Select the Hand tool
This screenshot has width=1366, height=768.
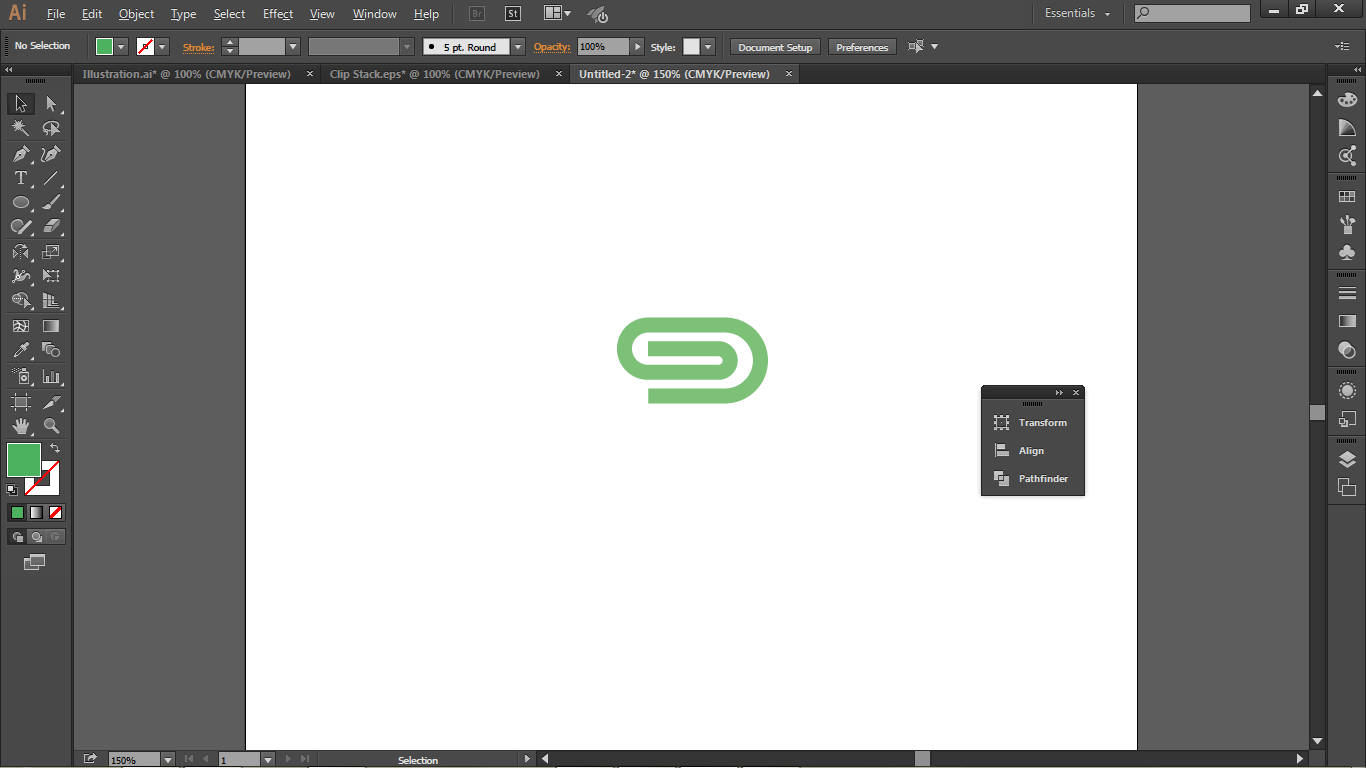click(20, 426)
